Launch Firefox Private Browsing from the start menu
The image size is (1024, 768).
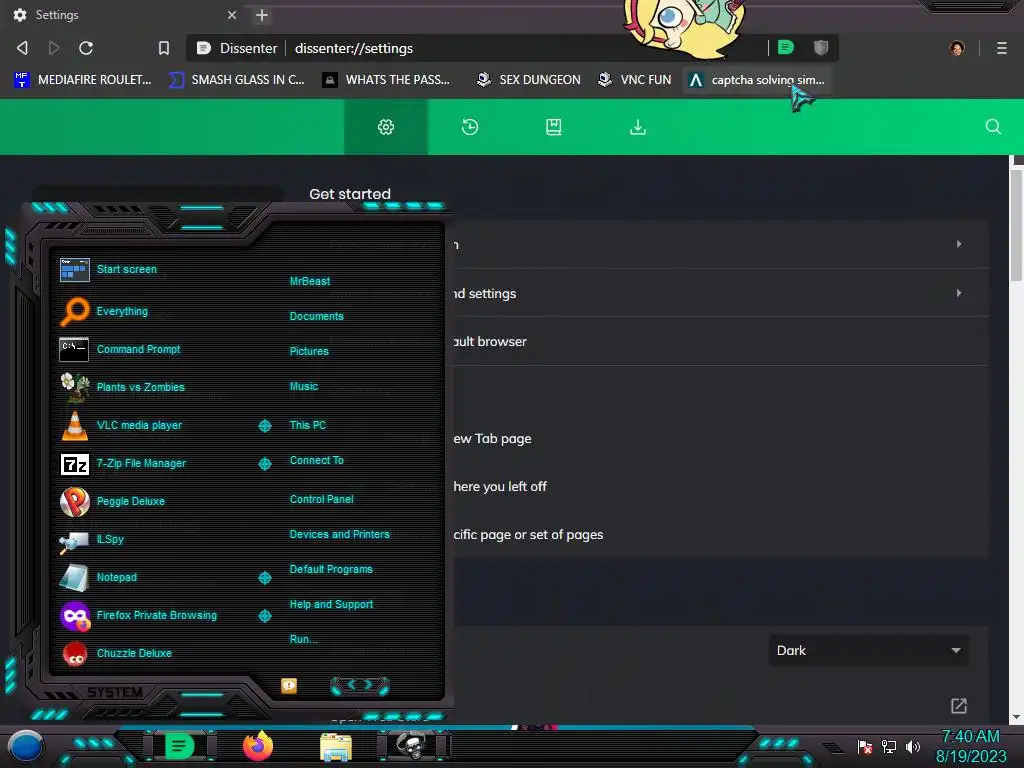point(156,615)
